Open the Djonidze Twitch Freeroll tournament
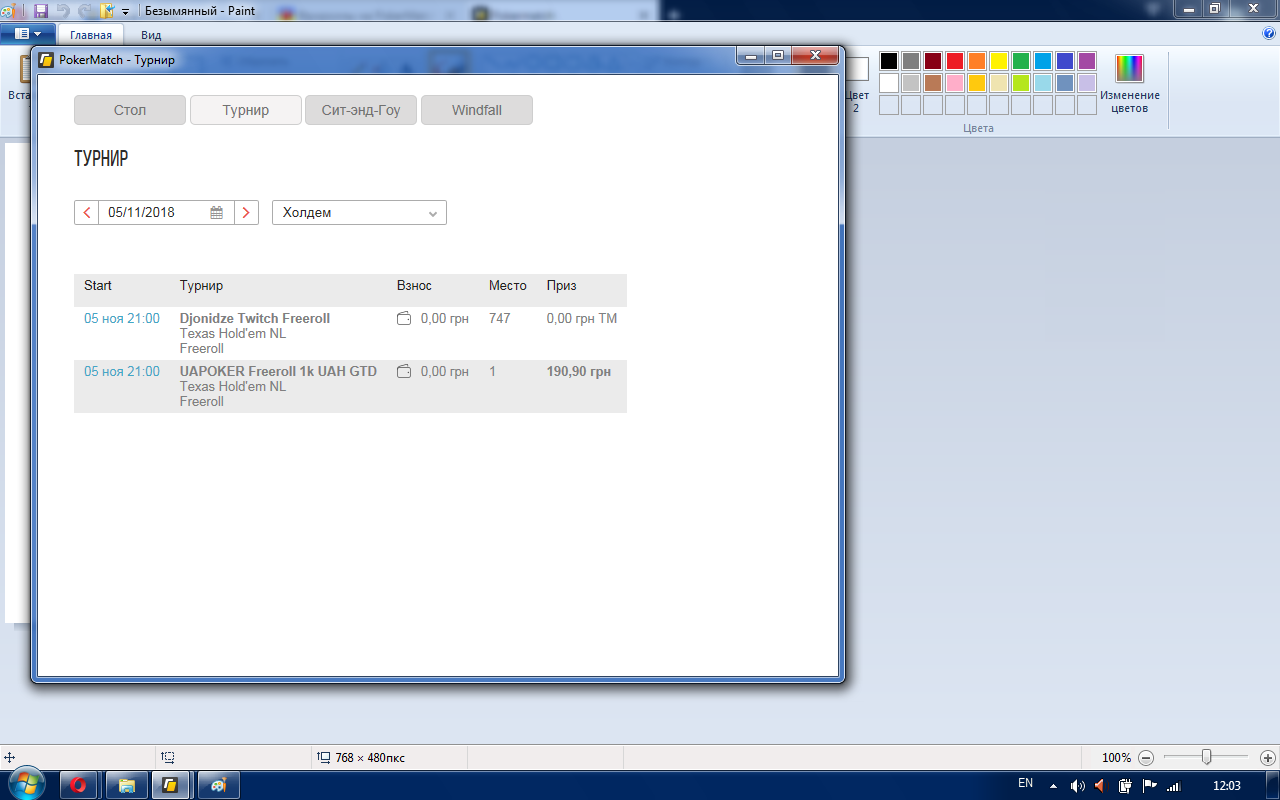This screenshot has height=800, width=1280. click(255, 318)
